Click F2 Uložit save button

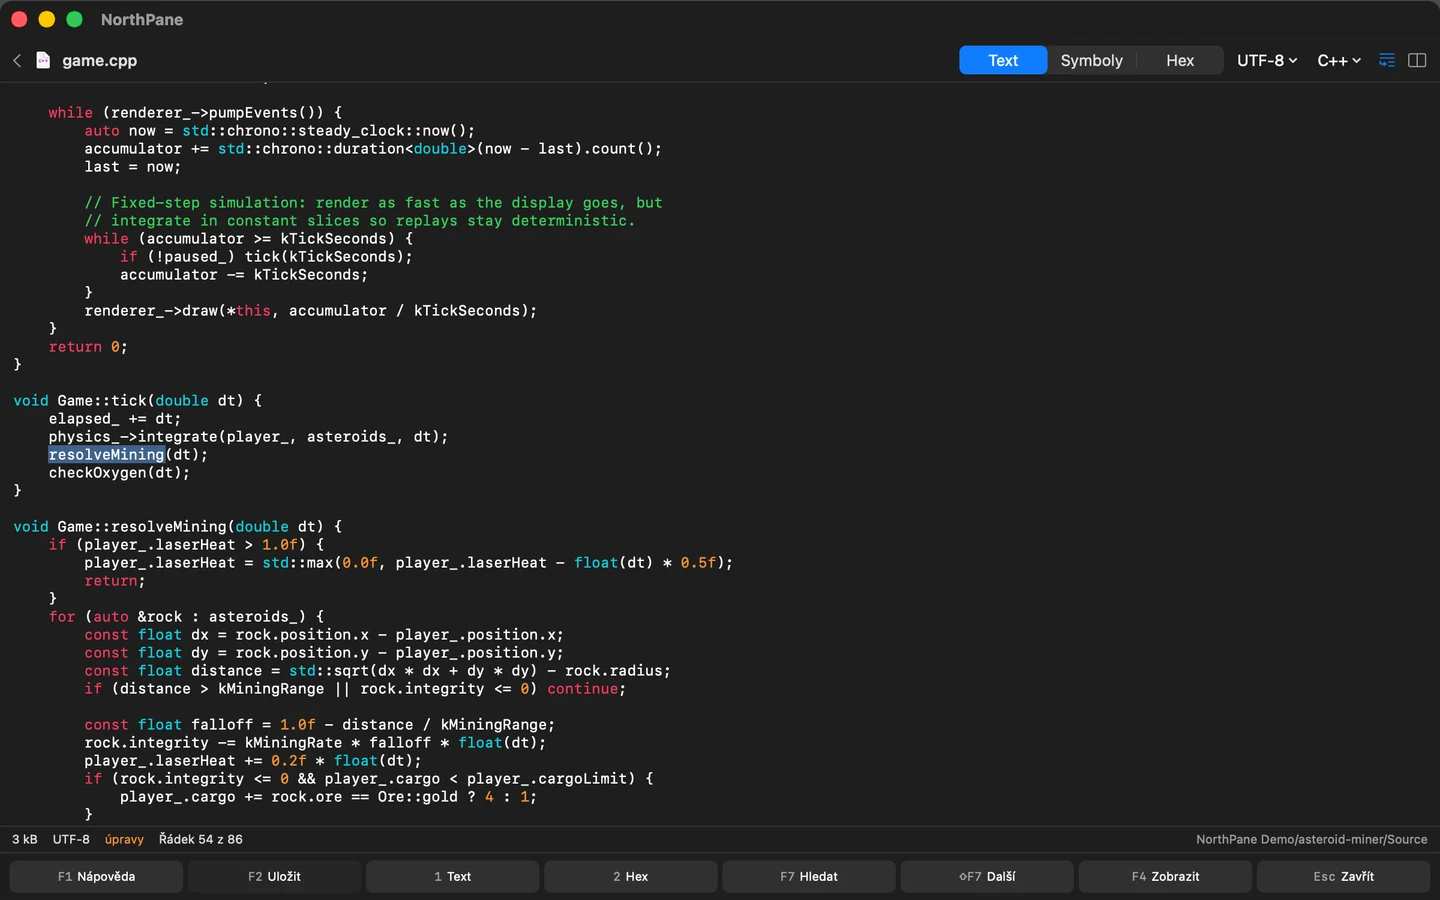(x=274, y=876)
